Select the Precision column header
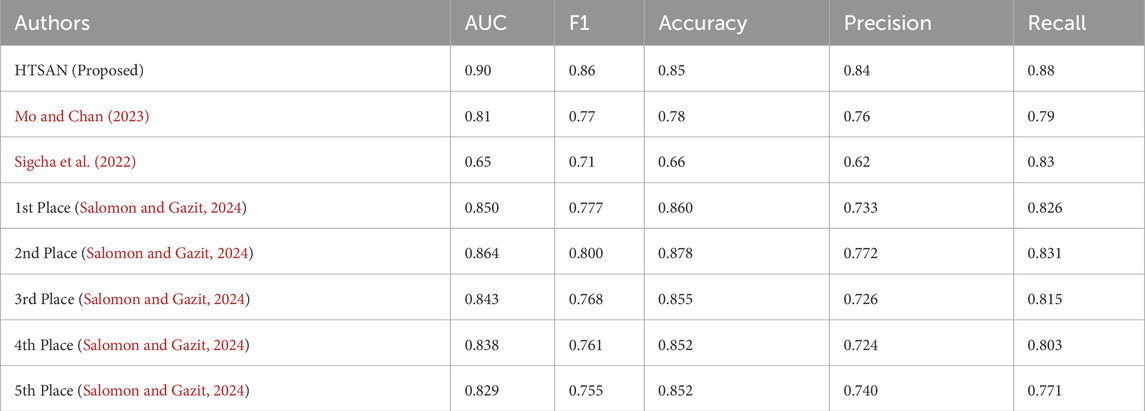 [887, 23]
